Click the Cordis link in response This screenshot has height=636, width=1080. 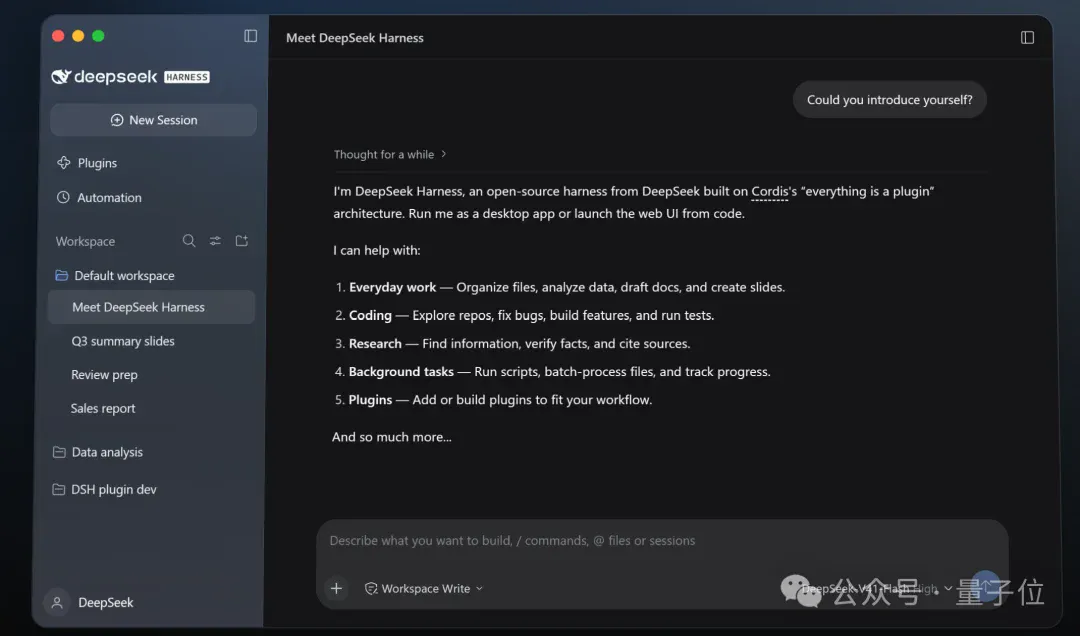(769, 192)
